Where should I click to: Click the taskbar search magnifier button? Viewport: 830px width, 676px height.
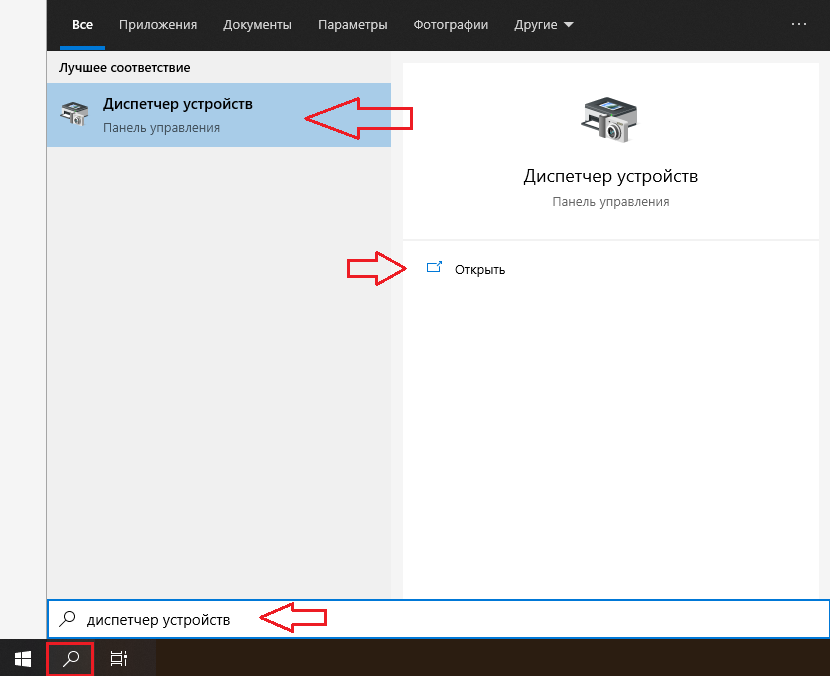coord(70,659)
